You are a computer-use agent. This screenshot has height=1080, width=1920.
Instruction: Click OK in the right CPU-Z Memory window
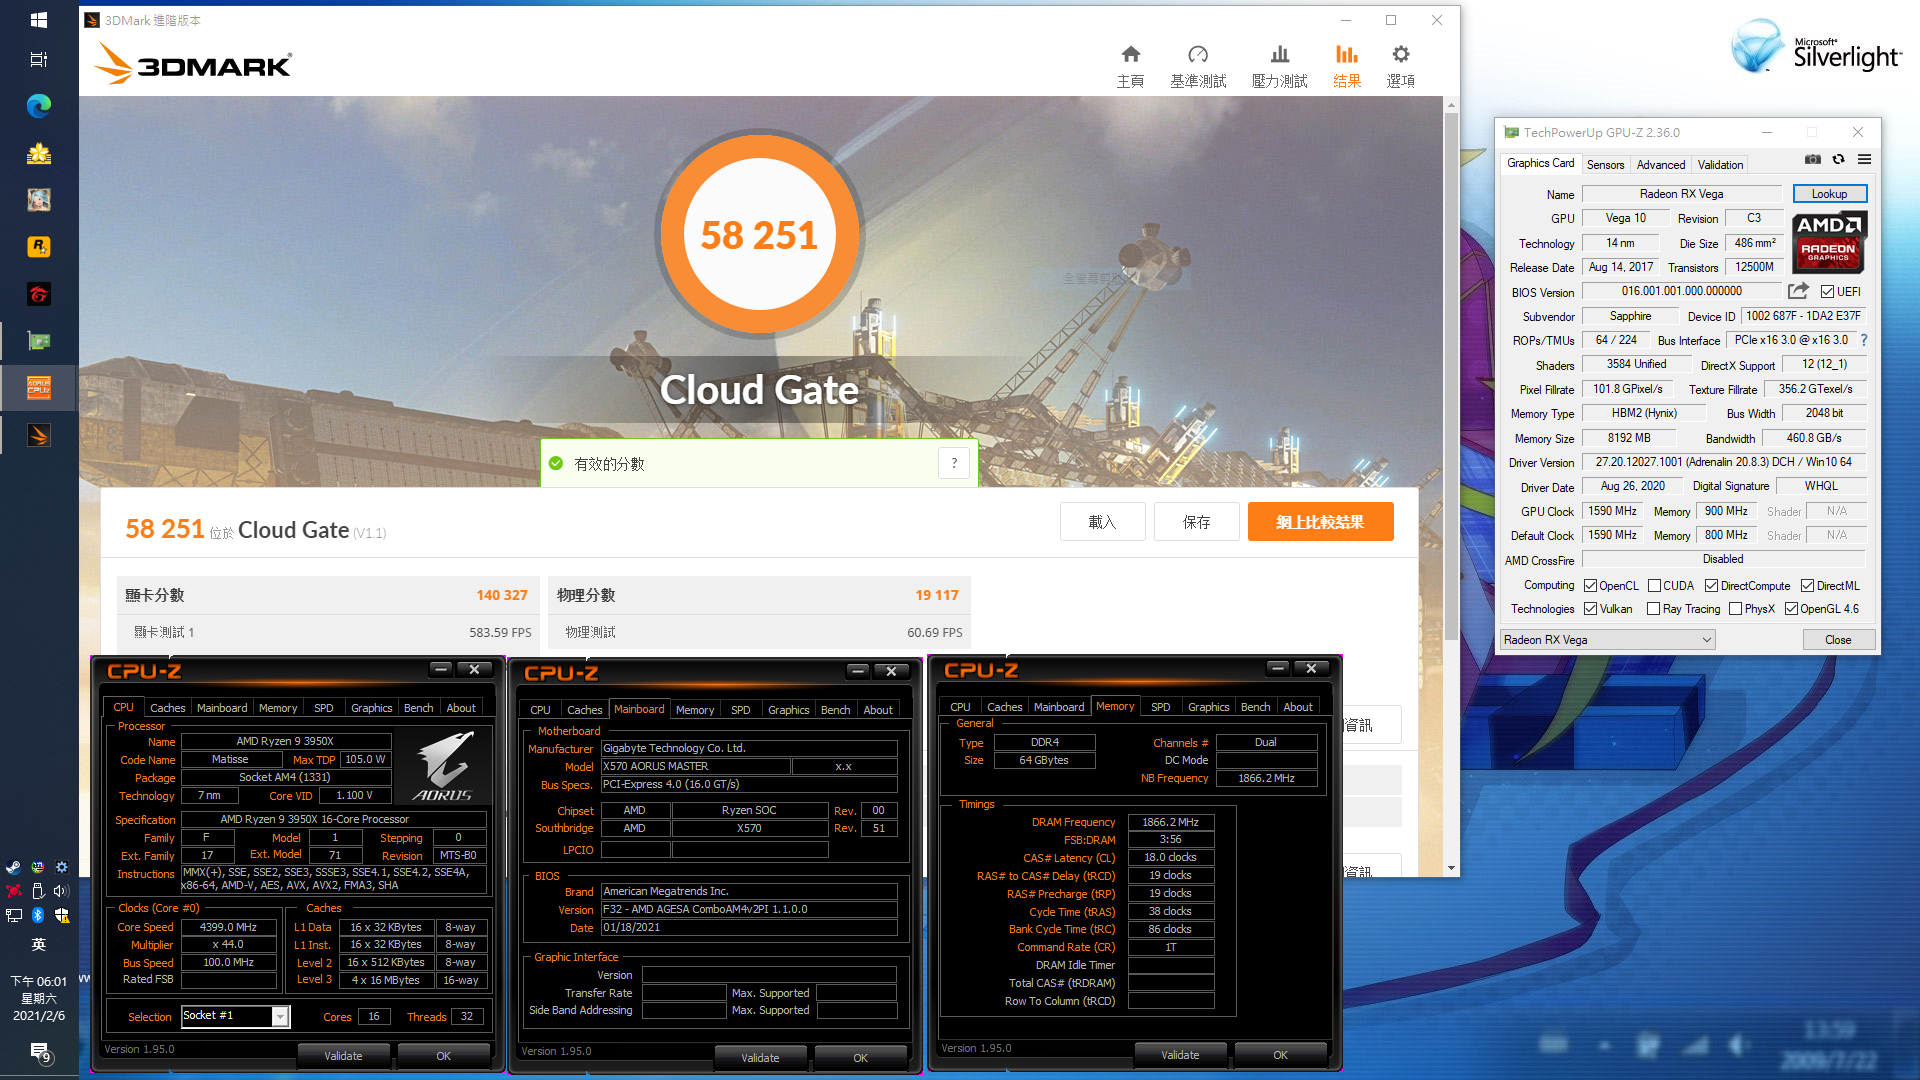[1280, 1055]
